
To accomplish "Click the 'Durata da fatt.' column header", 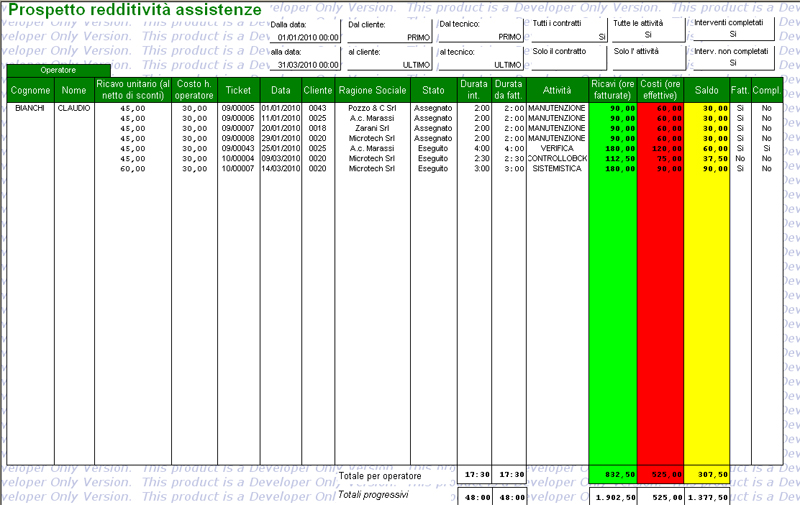I will pos(509,90).
